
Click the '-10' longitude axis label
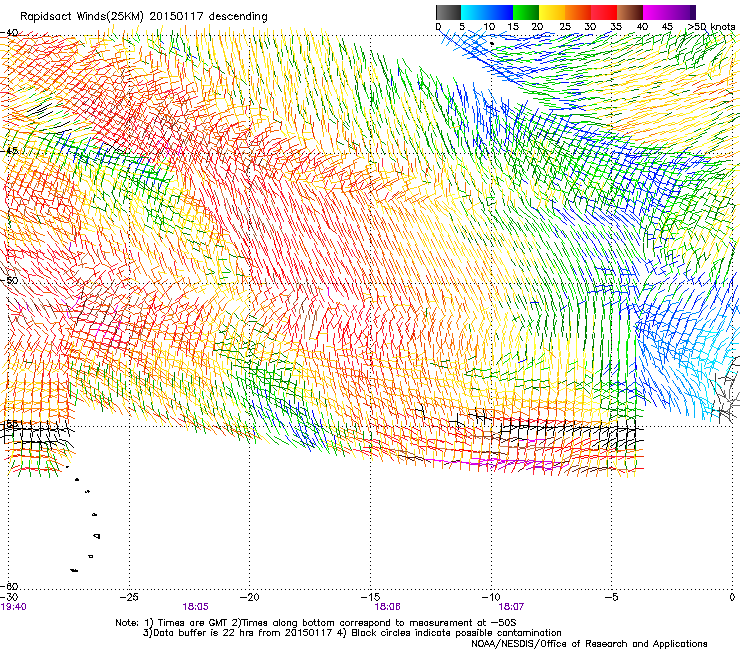tap(491, 598)
